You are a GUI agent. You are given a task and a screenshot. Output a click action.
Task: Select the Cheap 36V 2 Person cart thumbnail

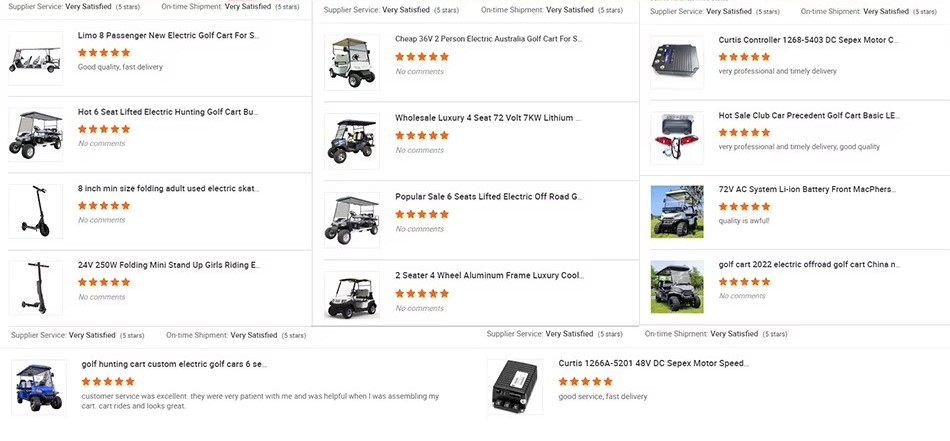352,62
